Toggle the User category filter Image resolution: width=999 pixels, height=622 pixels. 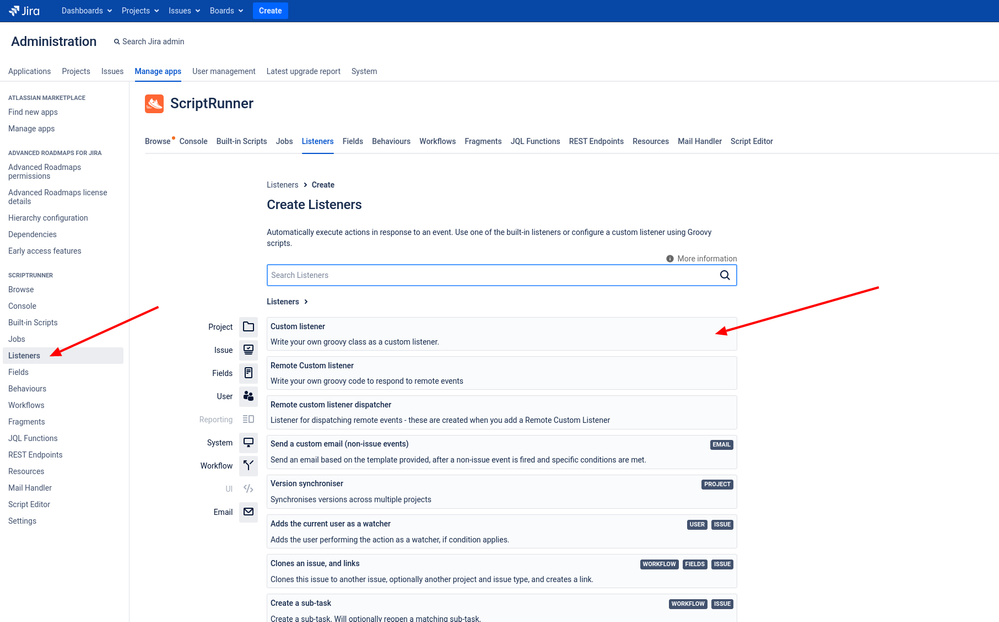click(x=248, y=396)
